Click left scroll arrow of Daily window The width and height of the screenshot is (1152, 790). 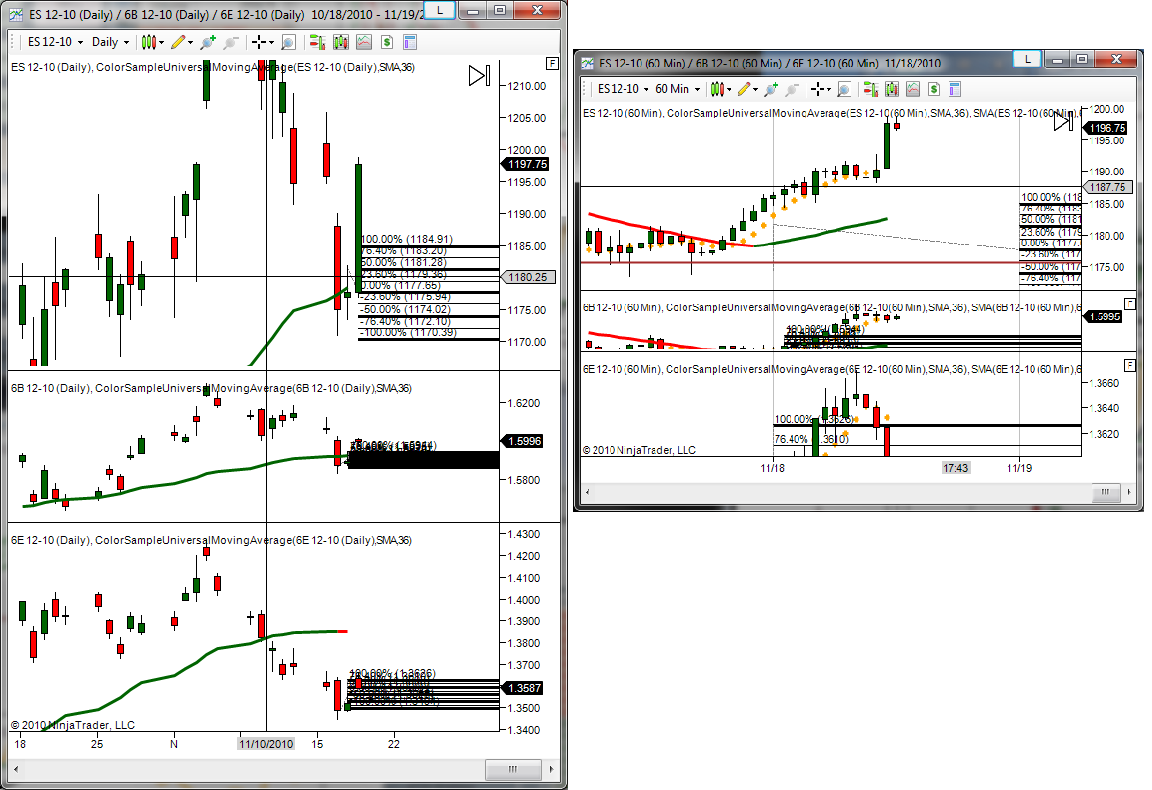(x=16, y=769)
